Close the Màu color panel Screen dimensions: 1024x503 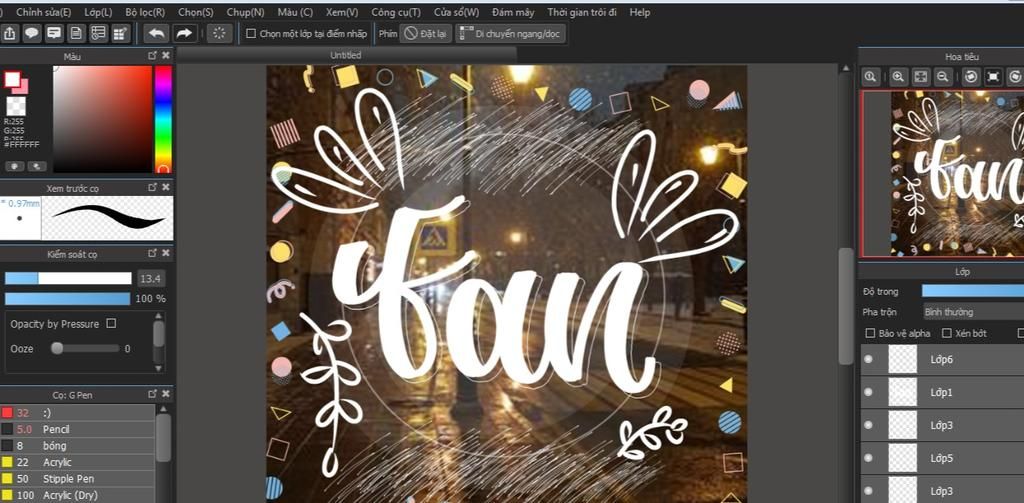166,56
